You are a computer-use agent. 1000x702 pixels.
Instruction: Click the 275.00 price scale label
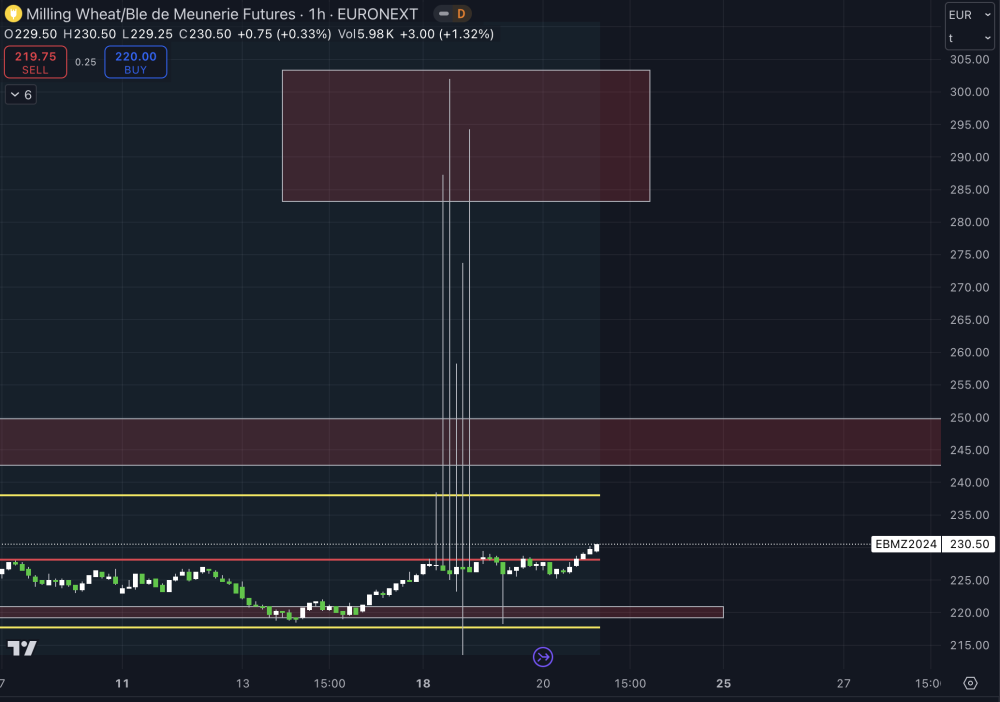(x=969, y=254)
